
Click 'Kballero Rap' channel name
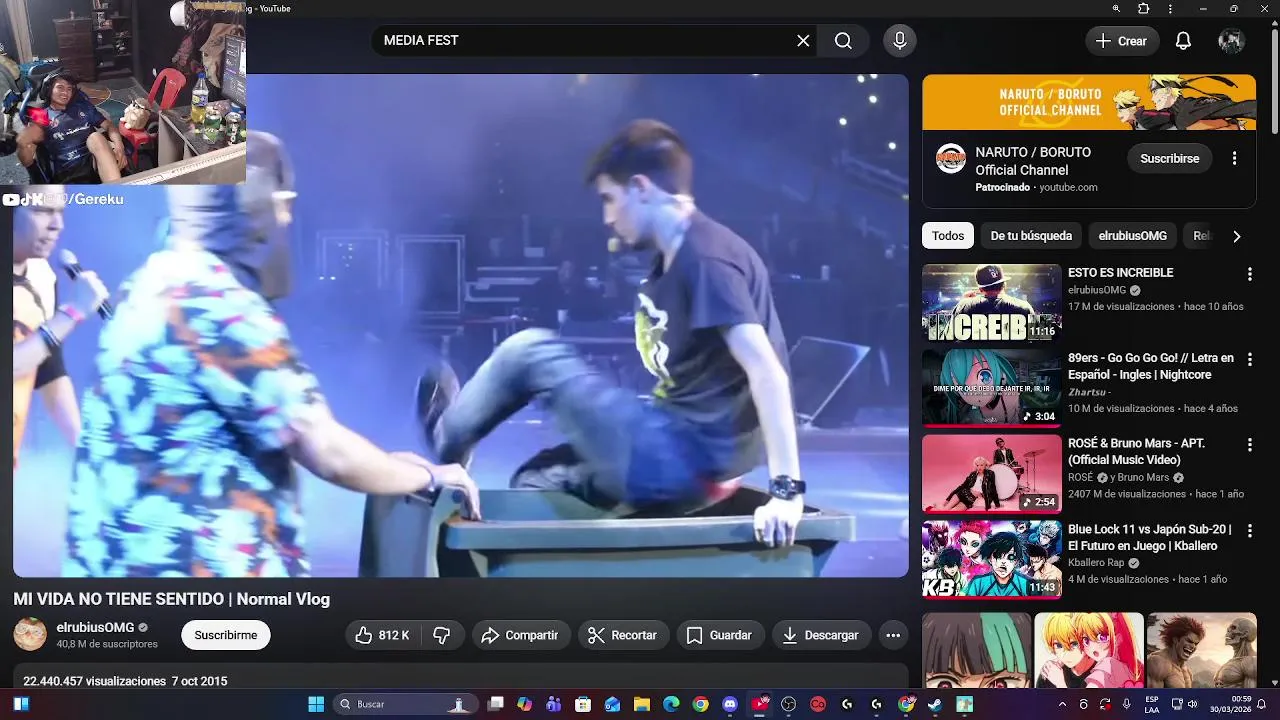tap(1096, 563)
